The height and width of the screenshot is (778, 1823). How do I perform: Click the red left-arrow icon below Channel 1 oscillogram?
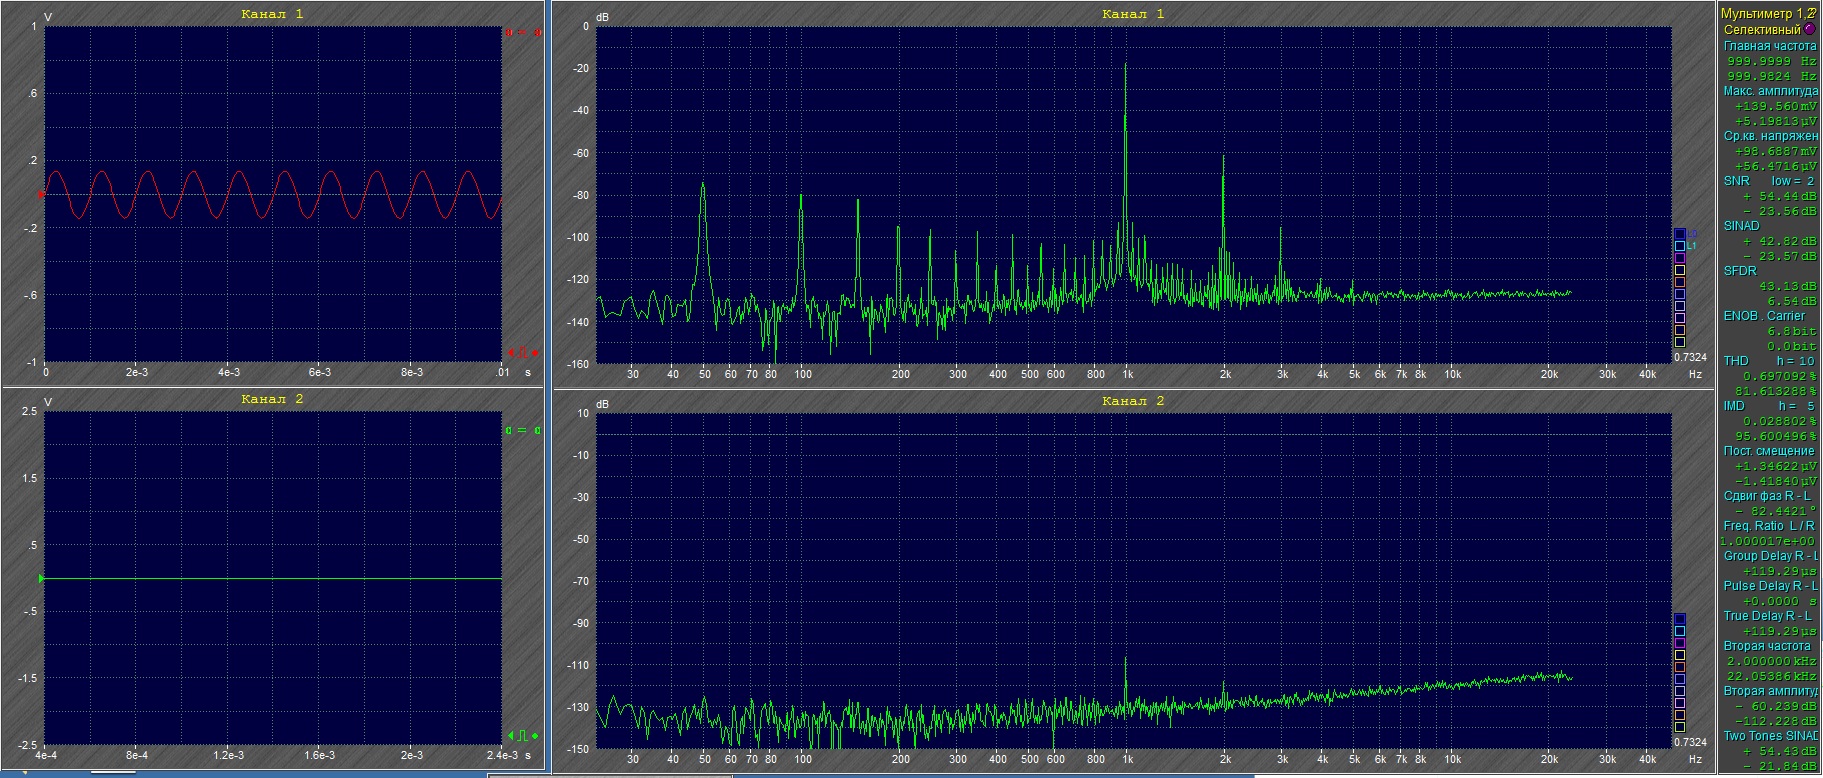(511, 353)
